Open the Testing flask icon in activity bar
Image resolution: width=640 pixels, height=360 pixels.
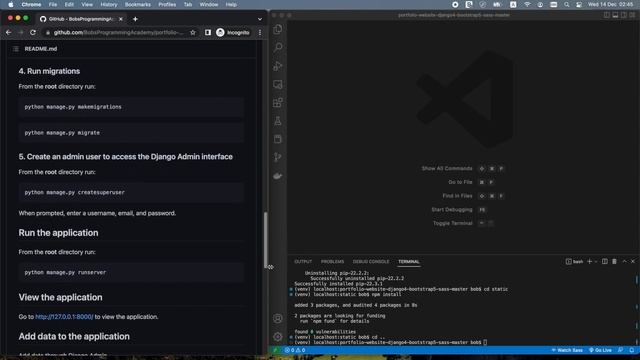tap(278, 121)
